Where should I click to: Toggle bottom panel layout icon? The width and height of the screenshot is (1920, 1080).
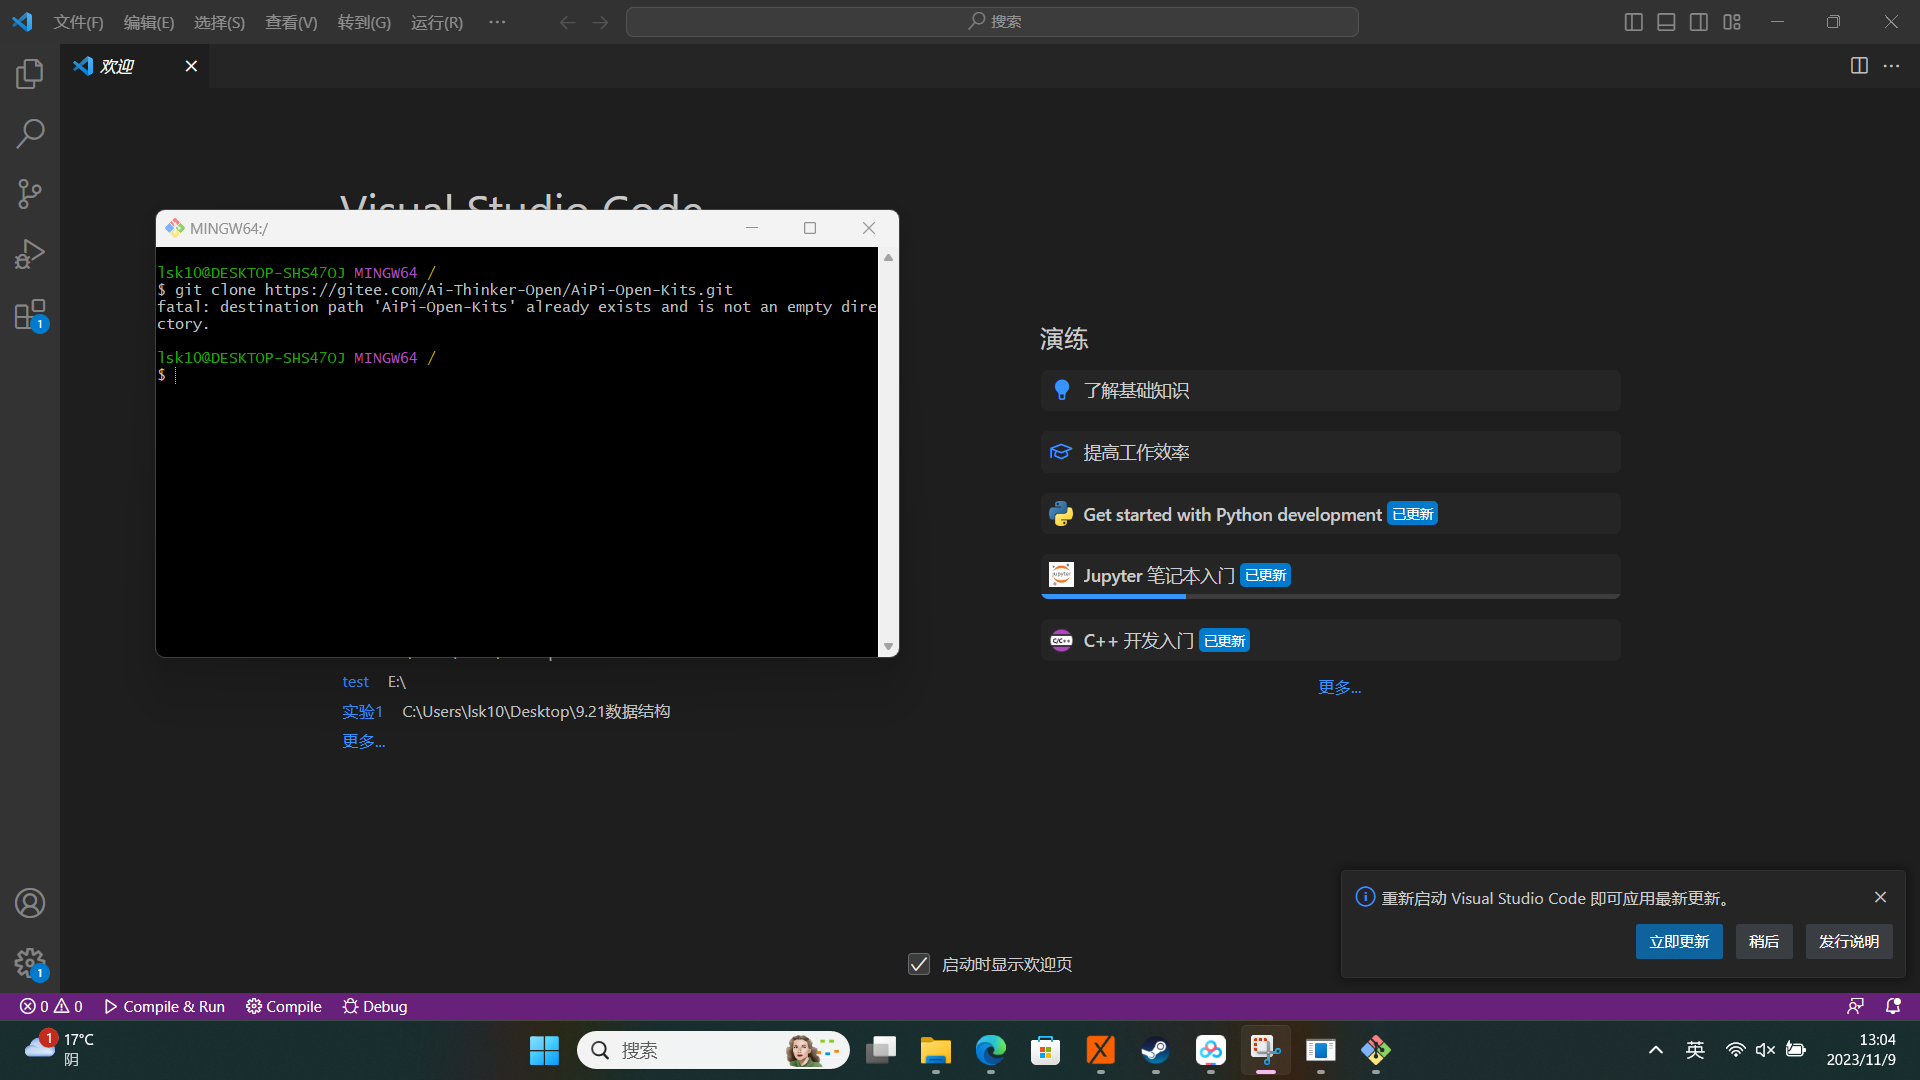(1666, 22)
